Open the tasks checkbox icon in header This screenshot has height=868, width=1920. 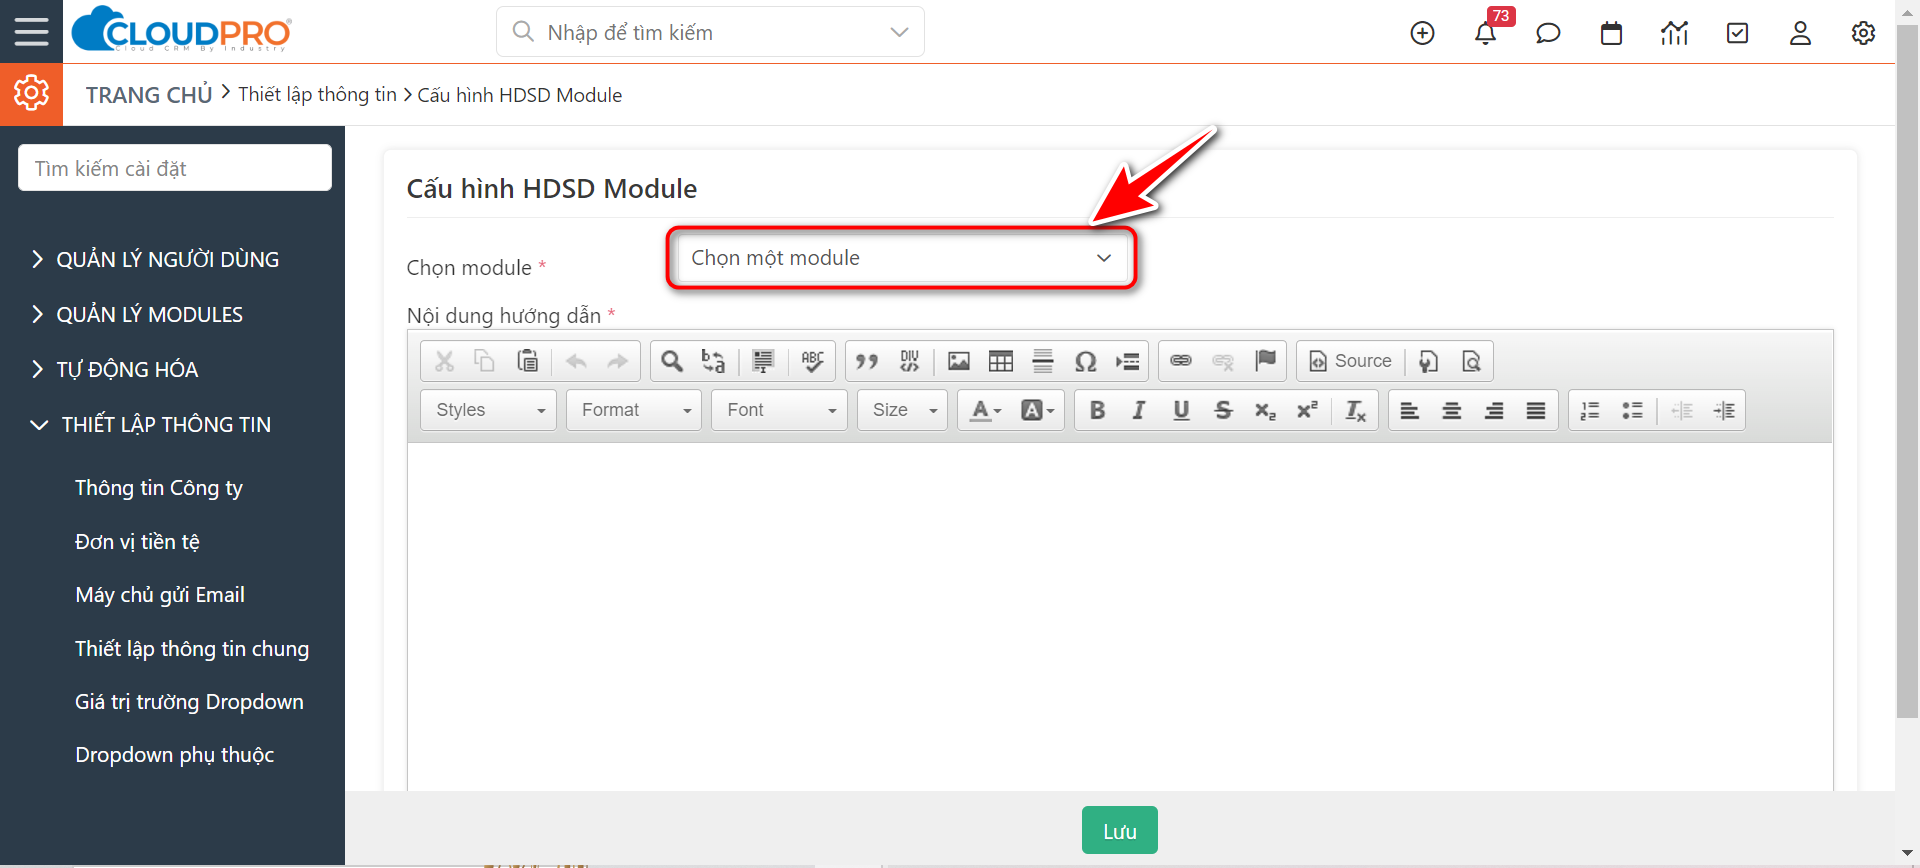[1737, 33]
